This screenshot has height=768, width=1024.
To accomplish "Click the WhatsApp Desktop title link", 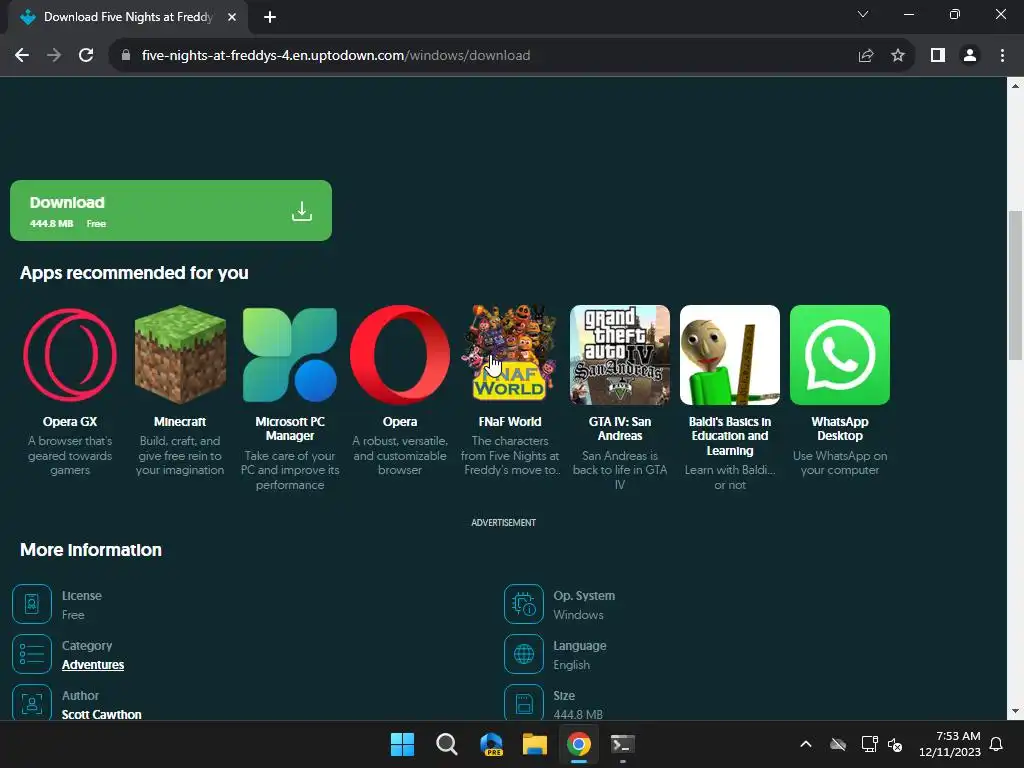I will point(840,428).
